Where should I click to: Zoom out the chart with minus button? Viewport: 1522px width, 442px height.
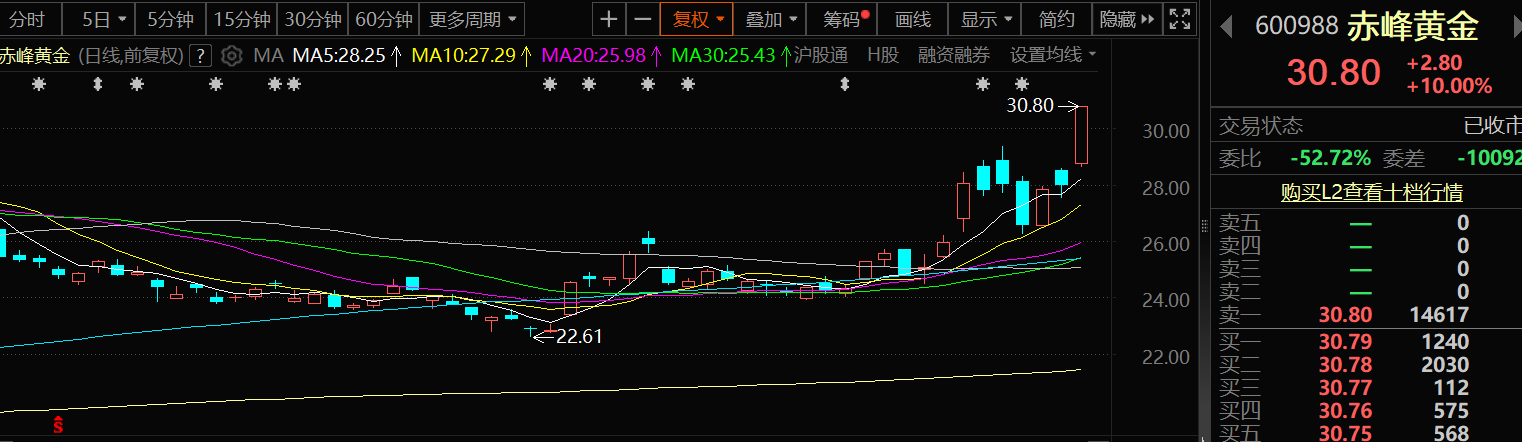point(644,18)
